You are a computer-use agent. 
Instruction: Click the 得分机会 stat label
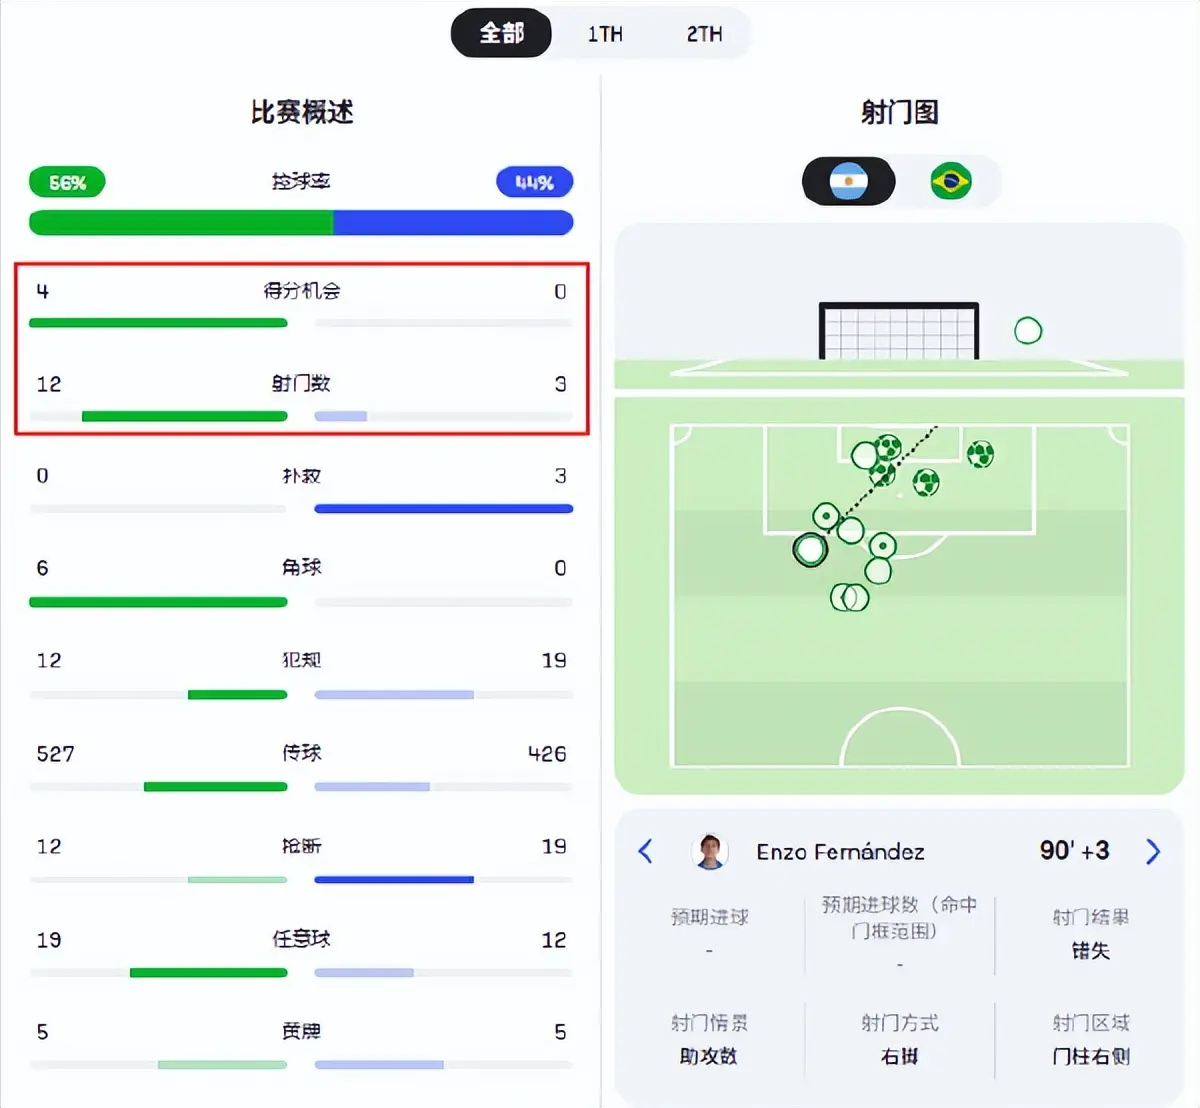pos(301,291)
